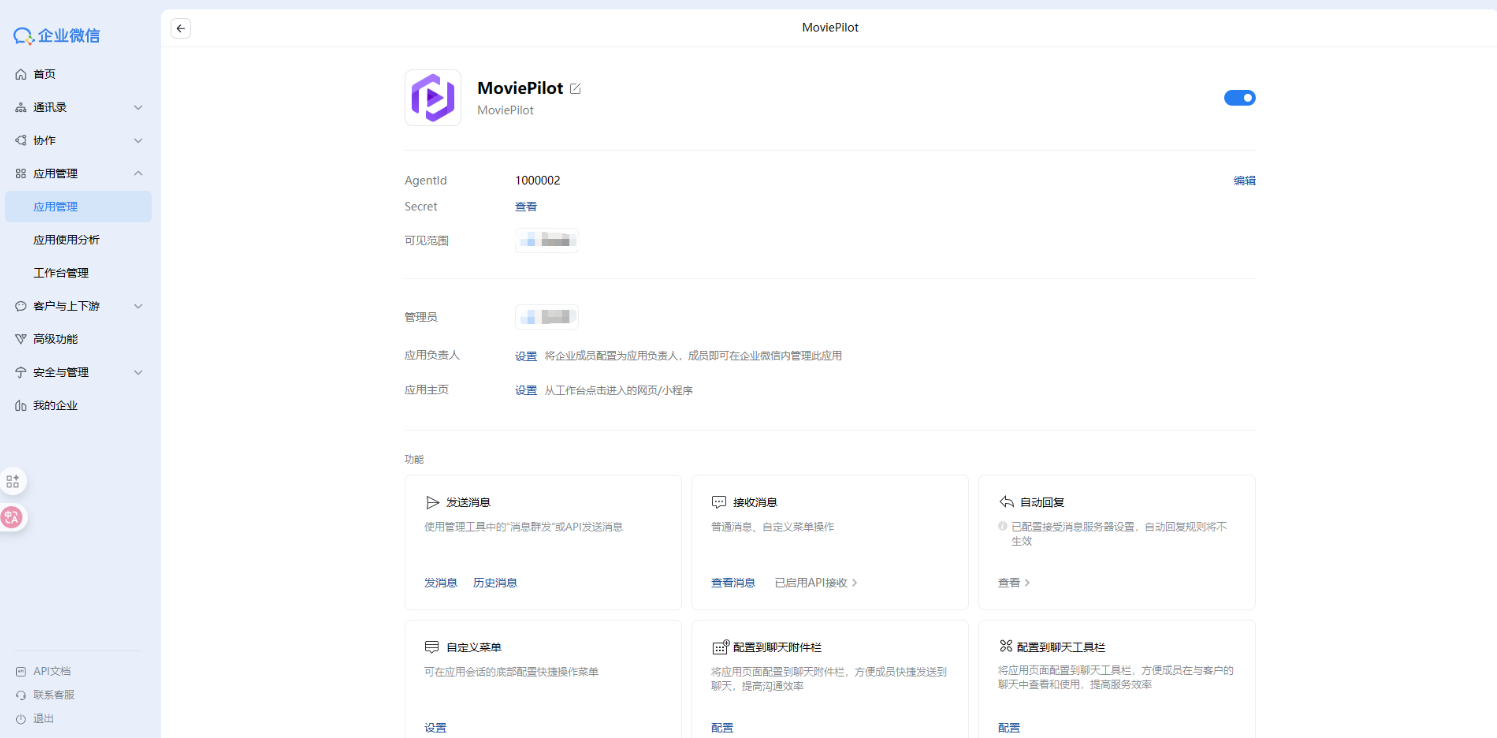
Task: Click the 联系客服 headset icon
Action: [x=21, y=695]
